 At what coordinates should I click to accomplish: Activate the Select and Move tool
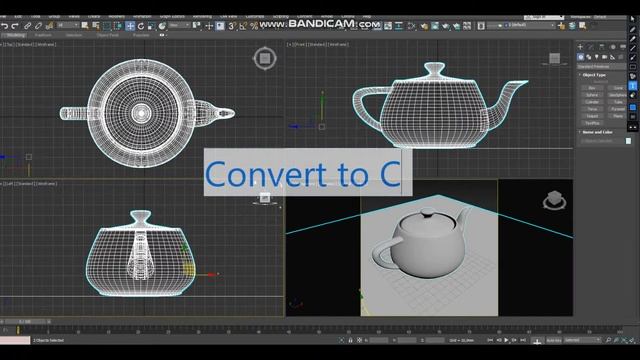click(130, 26)
